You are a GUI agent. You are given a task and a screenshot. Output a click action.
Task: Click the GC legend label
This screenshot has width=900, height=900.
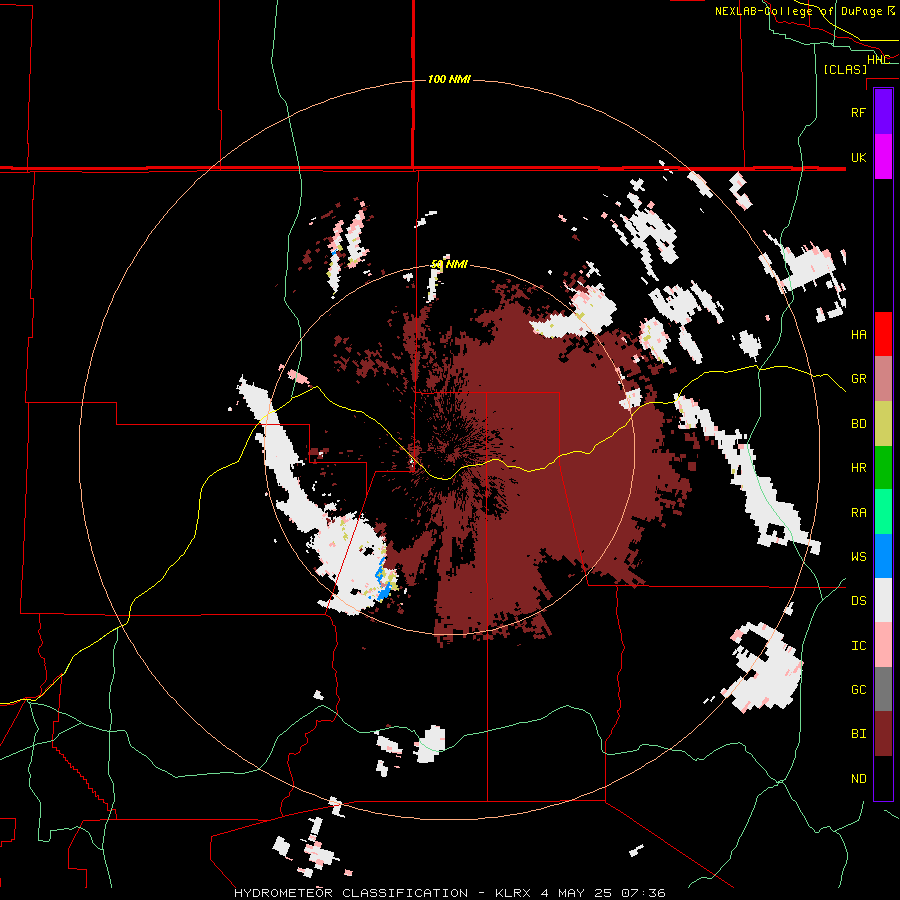(858, 689)
